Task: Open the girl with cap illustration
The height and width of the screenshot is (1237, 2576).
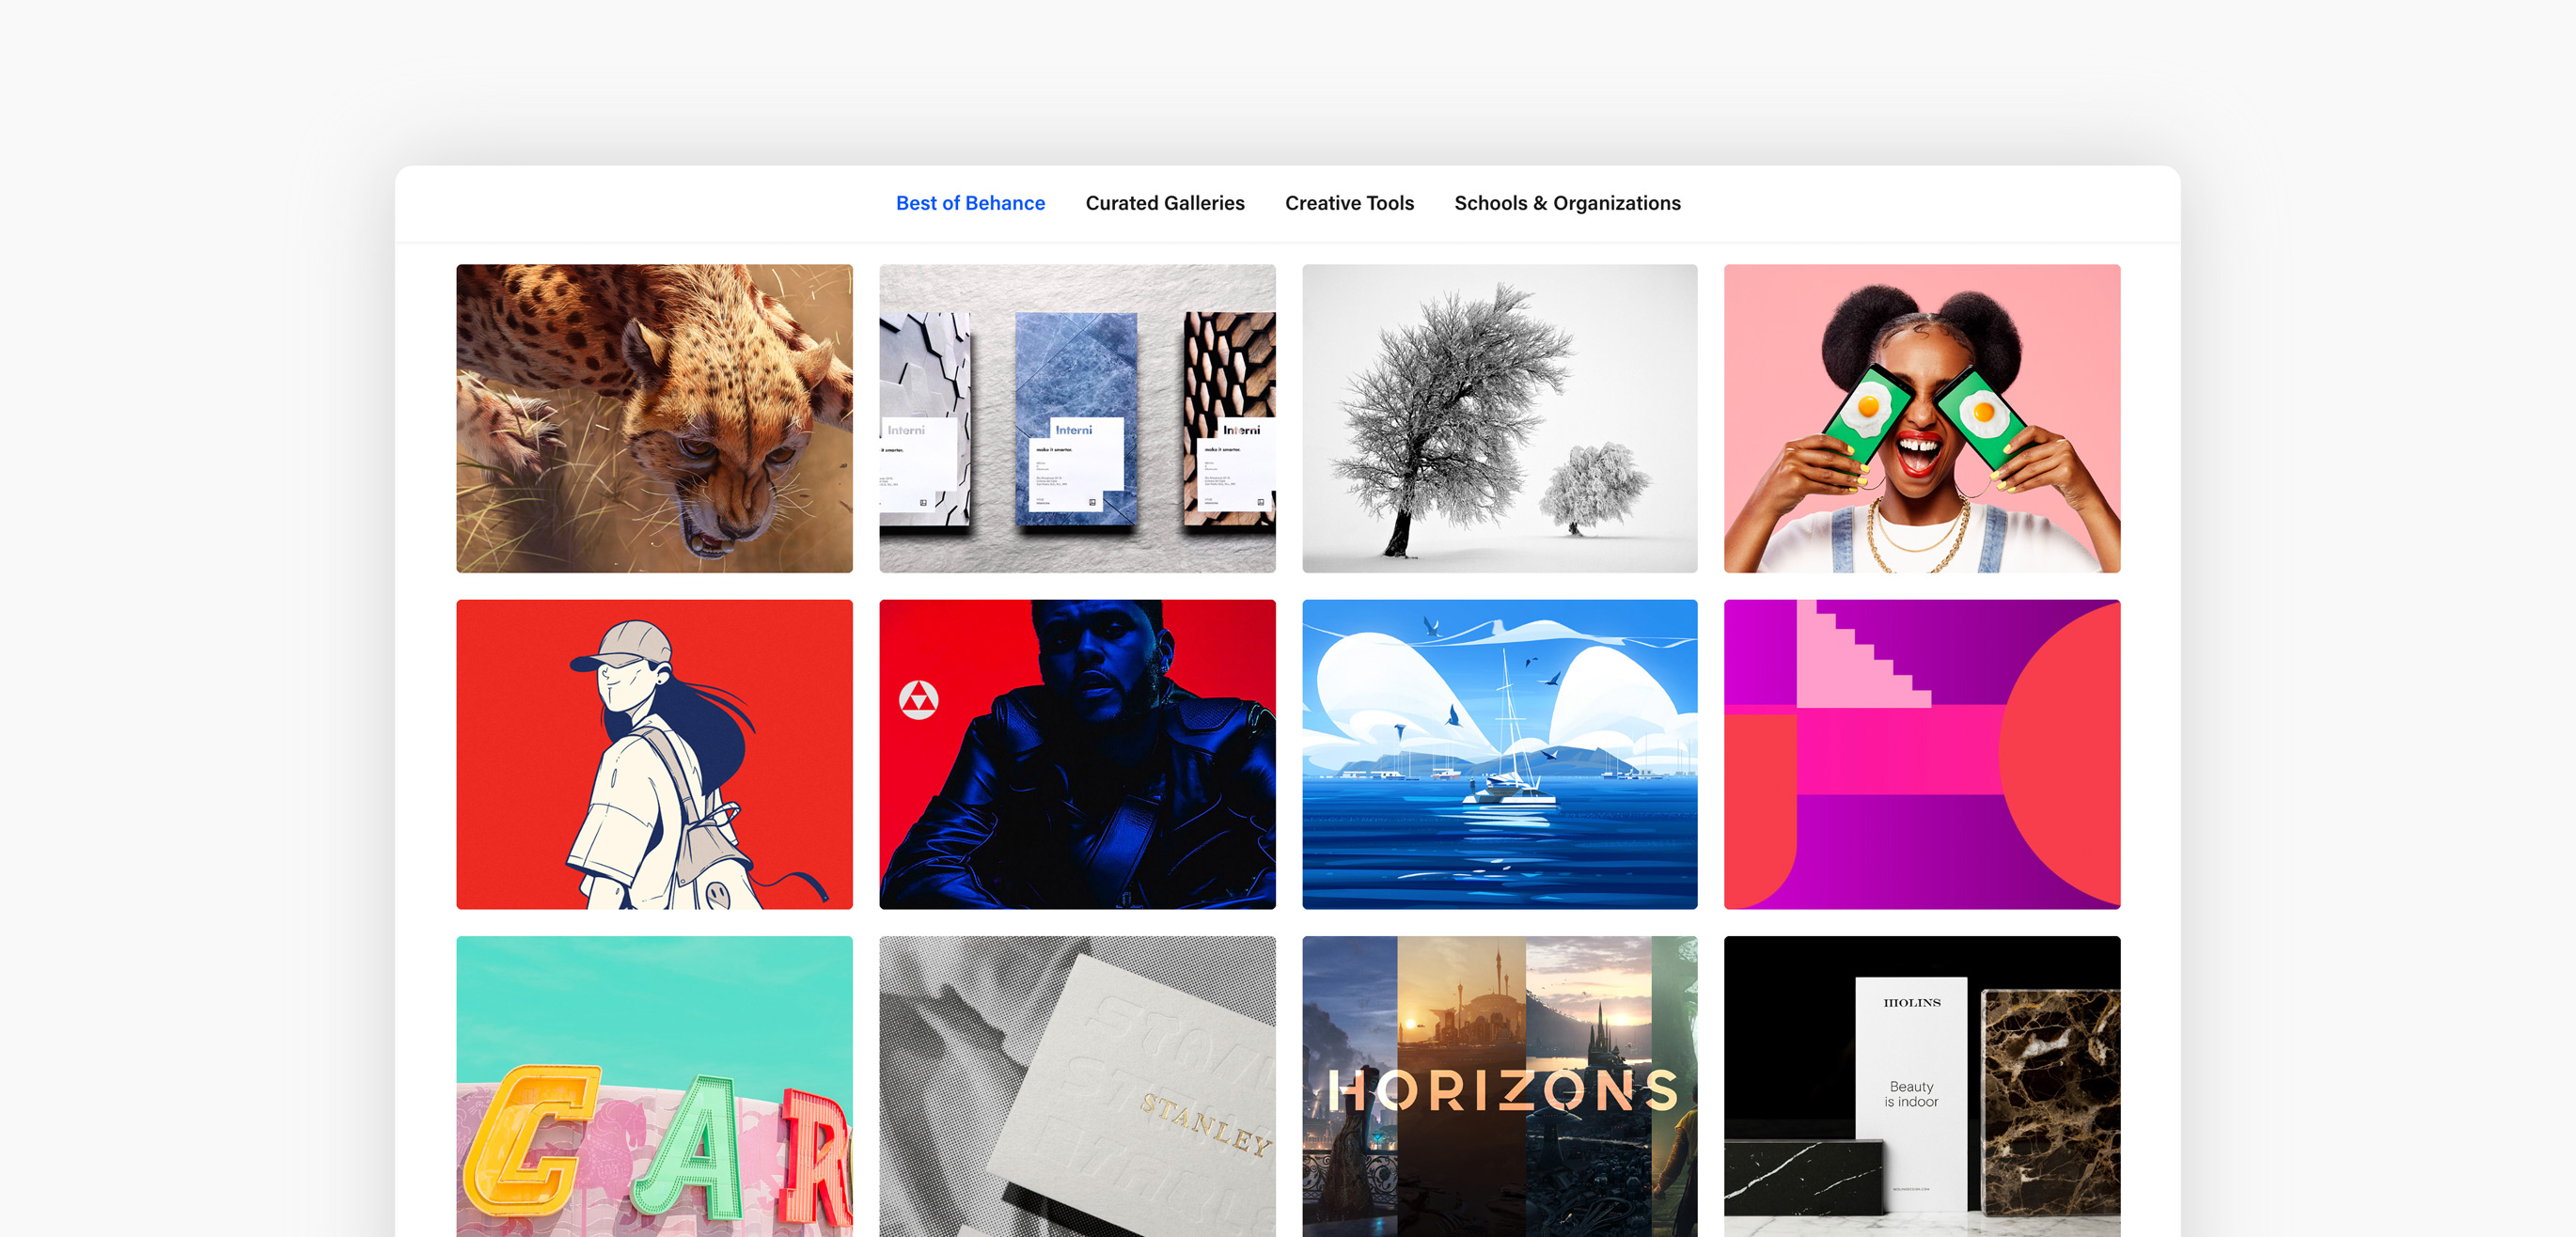Action: [x=654, y=754]
